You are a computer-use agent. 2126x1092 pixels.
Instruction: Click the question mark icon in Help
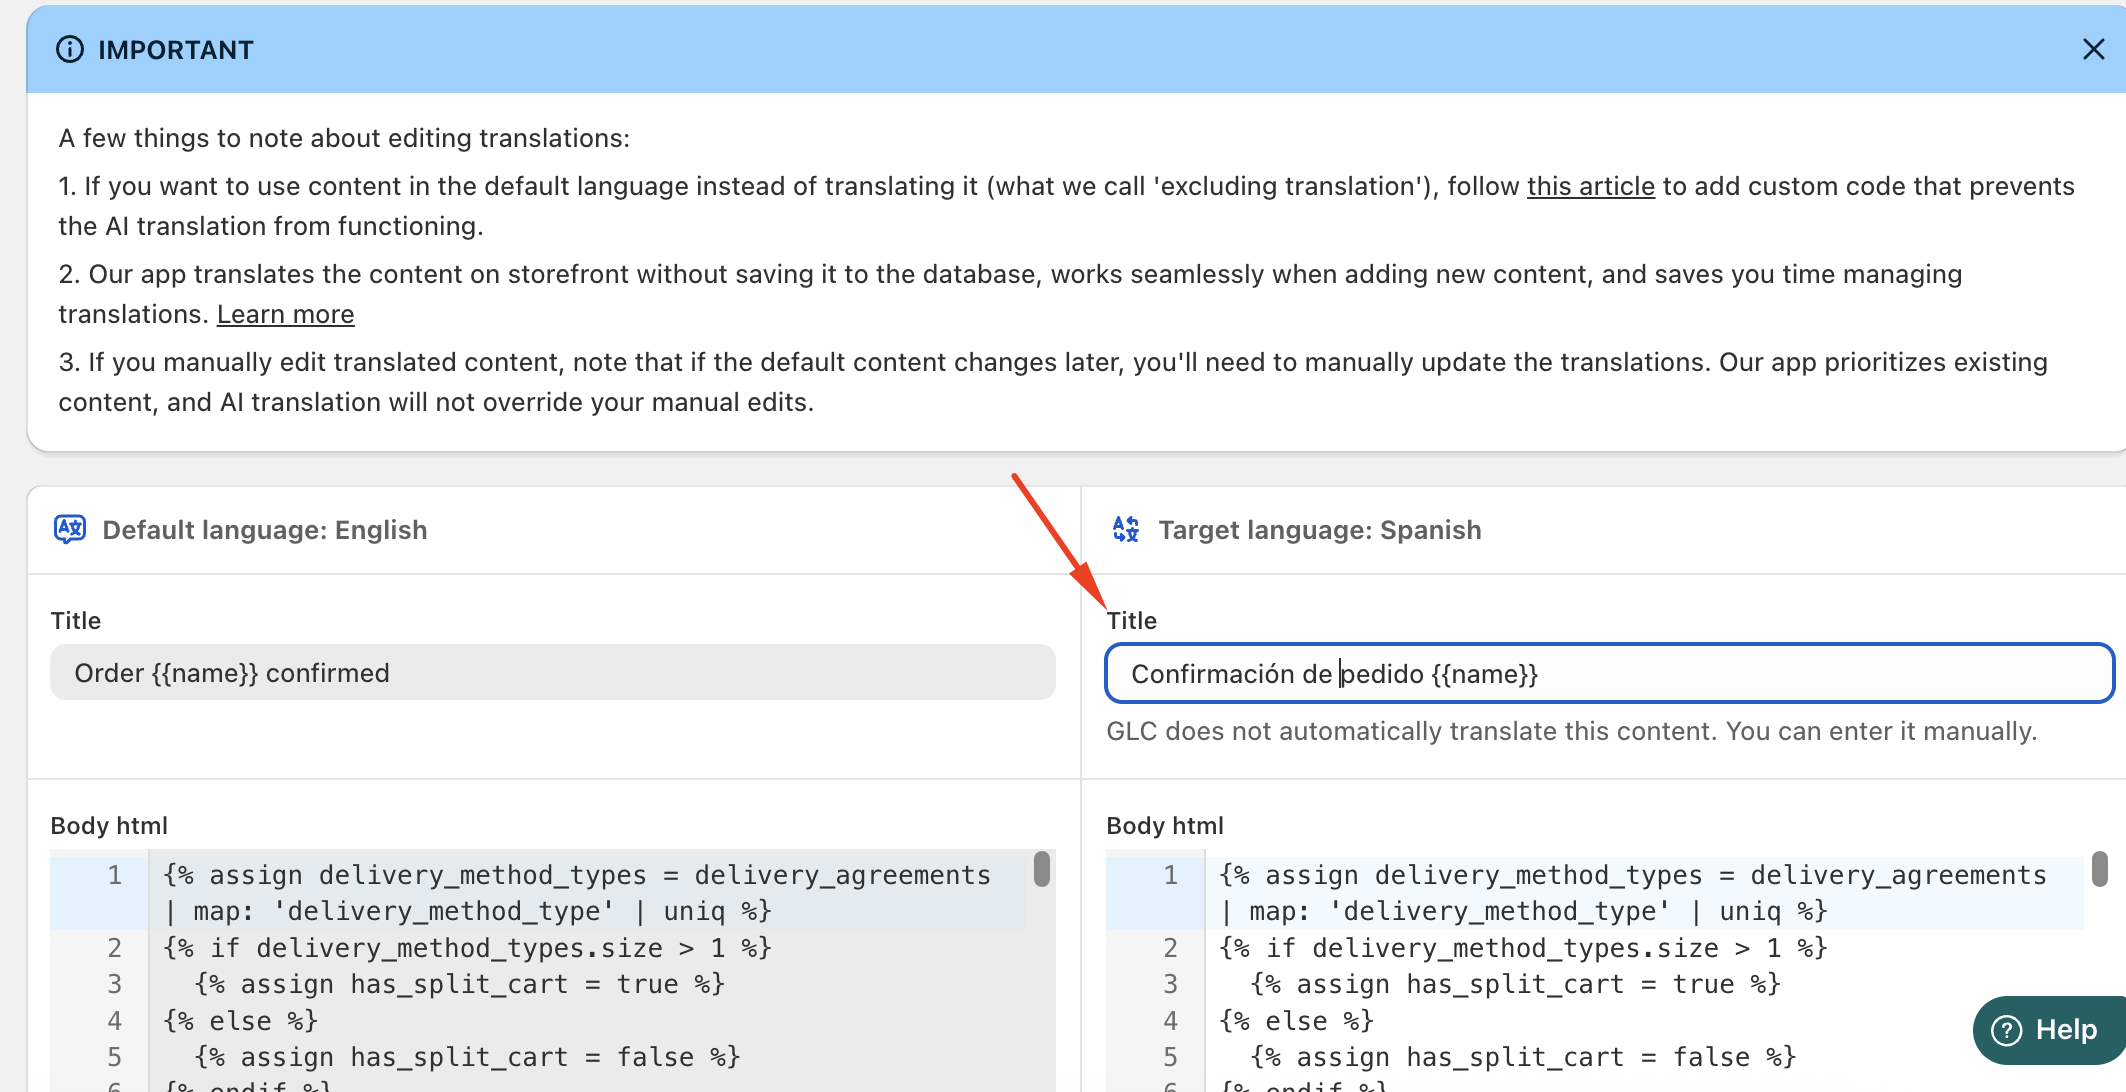click(2006, 1030)
